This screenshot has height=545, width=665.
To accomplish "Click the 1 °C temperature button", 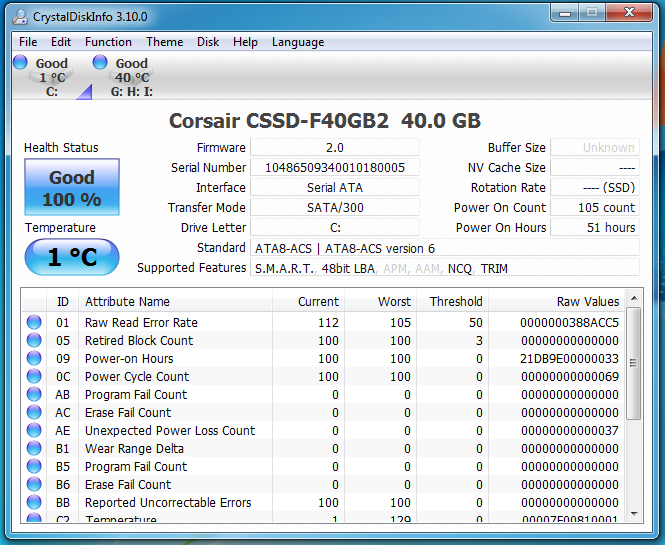I will coord(72,257).
